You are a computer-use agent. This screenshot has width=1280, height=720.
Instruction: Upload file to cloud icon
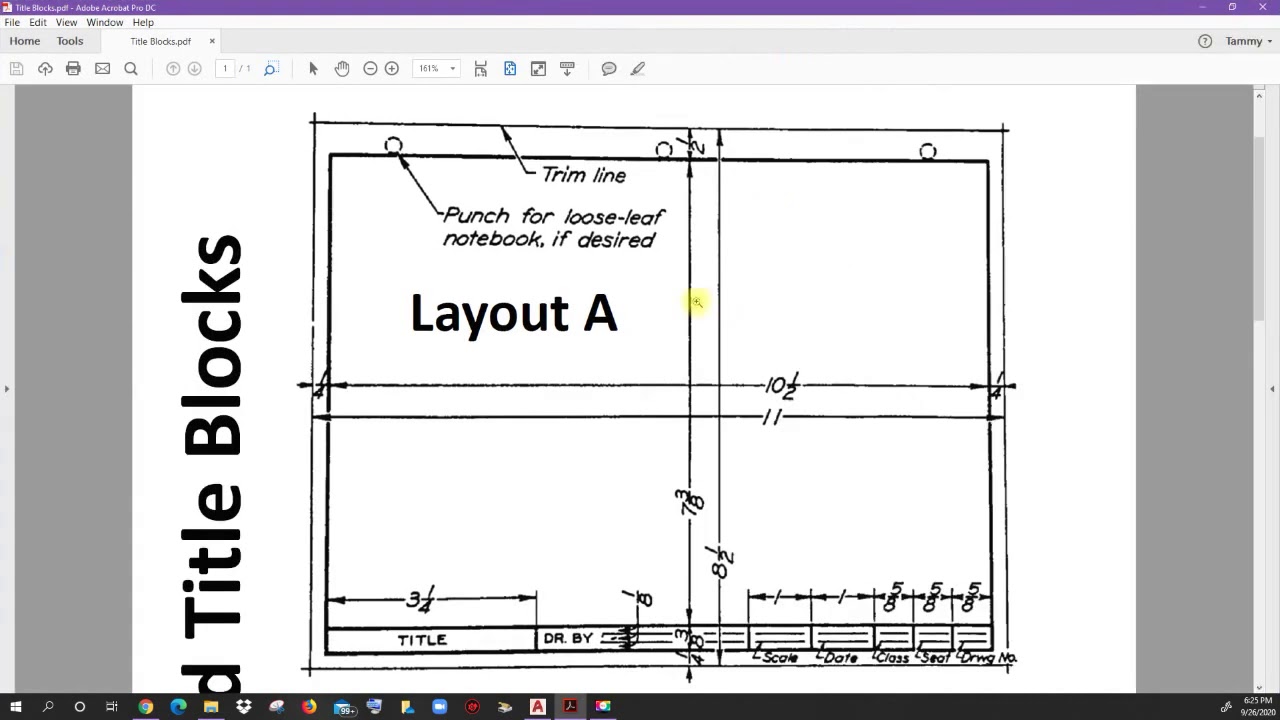pos(45,68)
